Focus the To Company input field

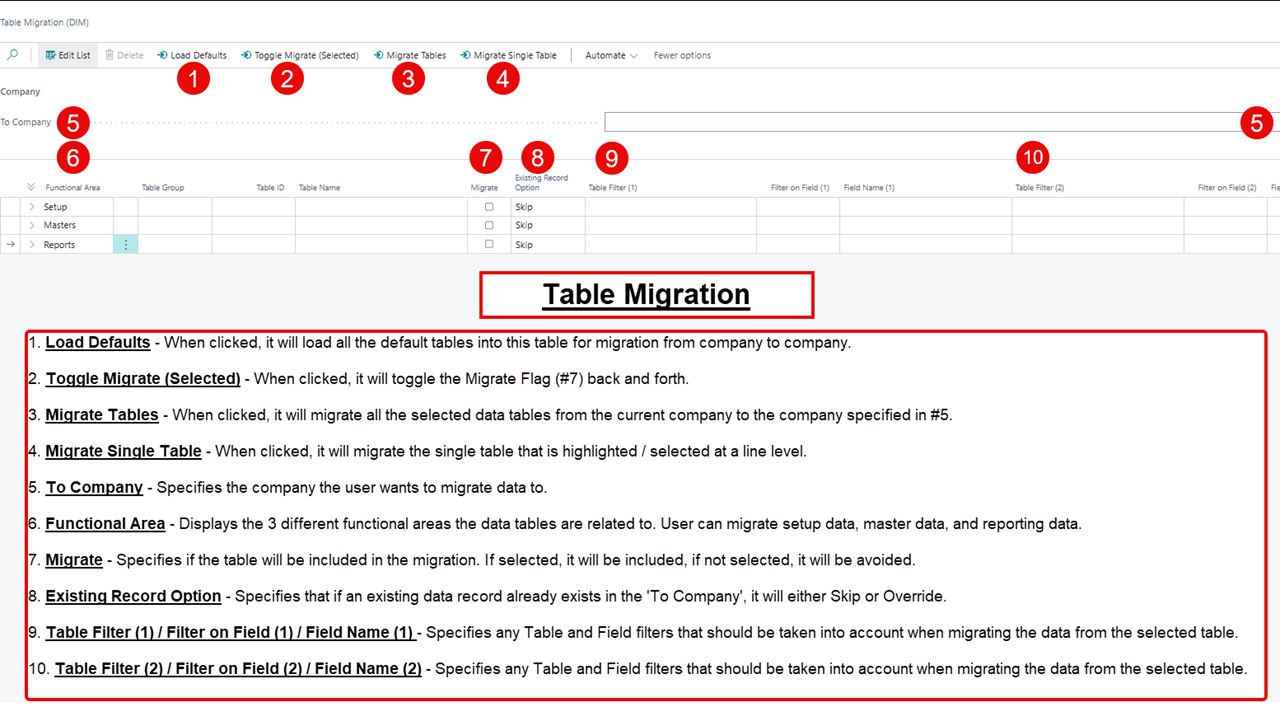pos(942,122)
